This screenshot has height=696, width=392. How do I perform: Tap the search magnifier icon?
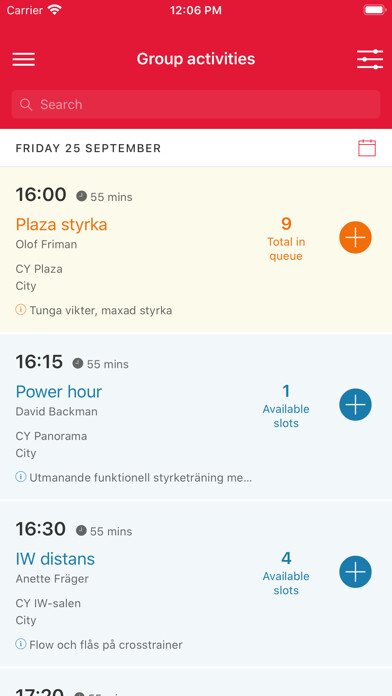[26, 104]
